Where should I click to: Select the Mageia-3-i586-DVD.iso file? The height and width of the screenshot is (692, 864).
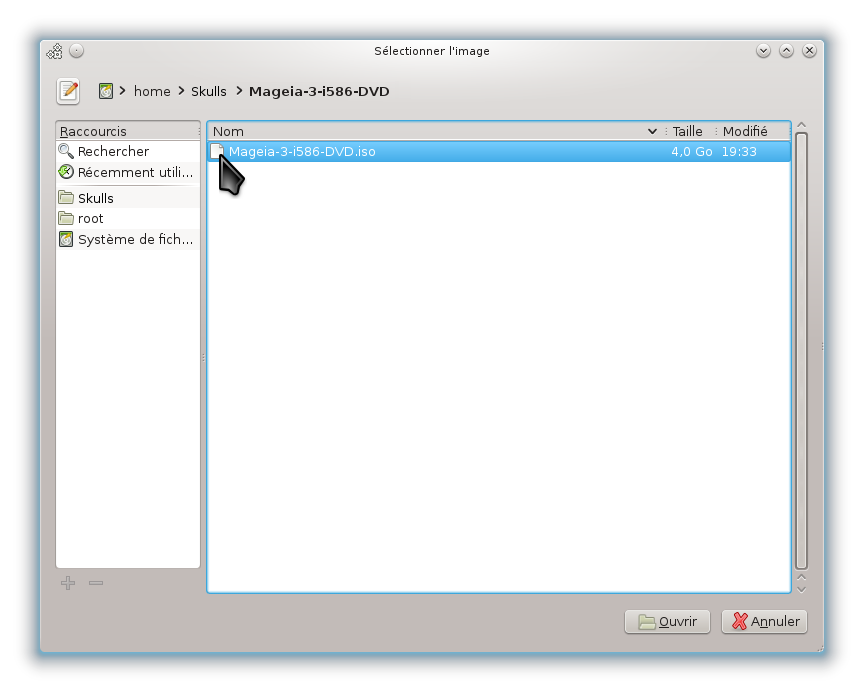(499, 152)
